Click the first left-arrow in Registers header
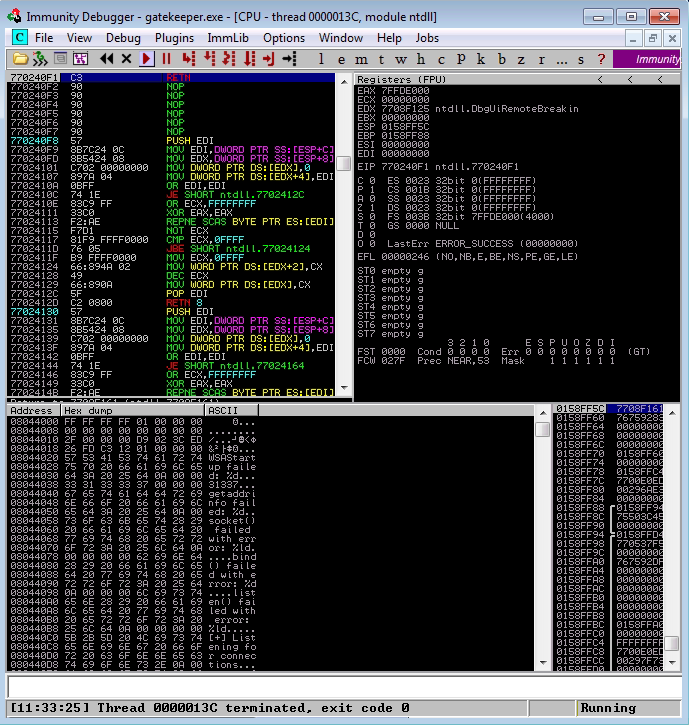 pyautogui.click(x=601, y=80)
